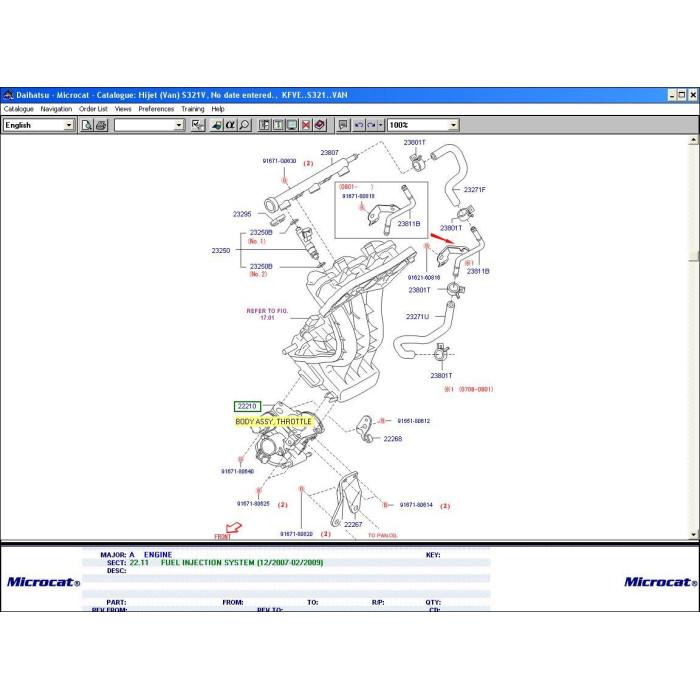Open the small arrow dropdown beside redo
700x700 pixels.
(x=381, y=125)
